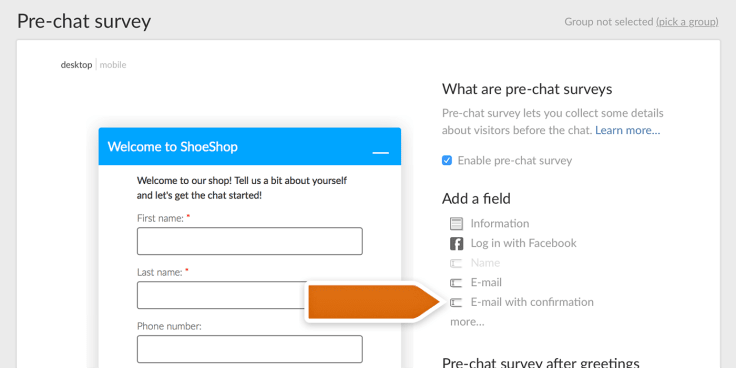Click the Information field icon

[x=456, y=223]
